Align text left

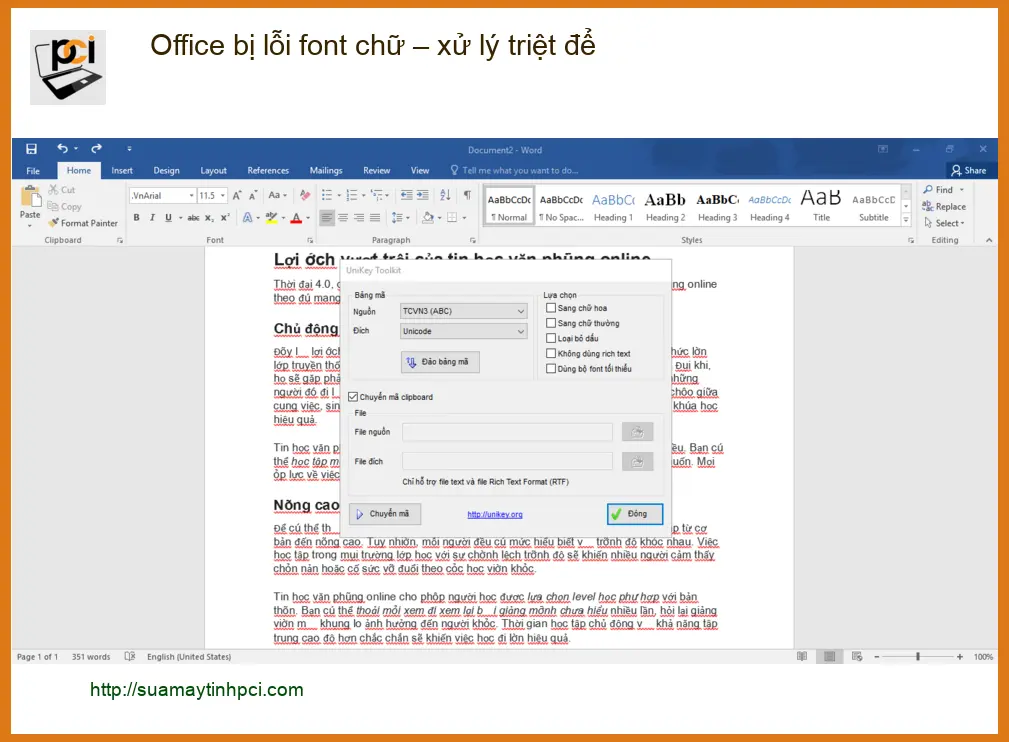coord(327,218)
